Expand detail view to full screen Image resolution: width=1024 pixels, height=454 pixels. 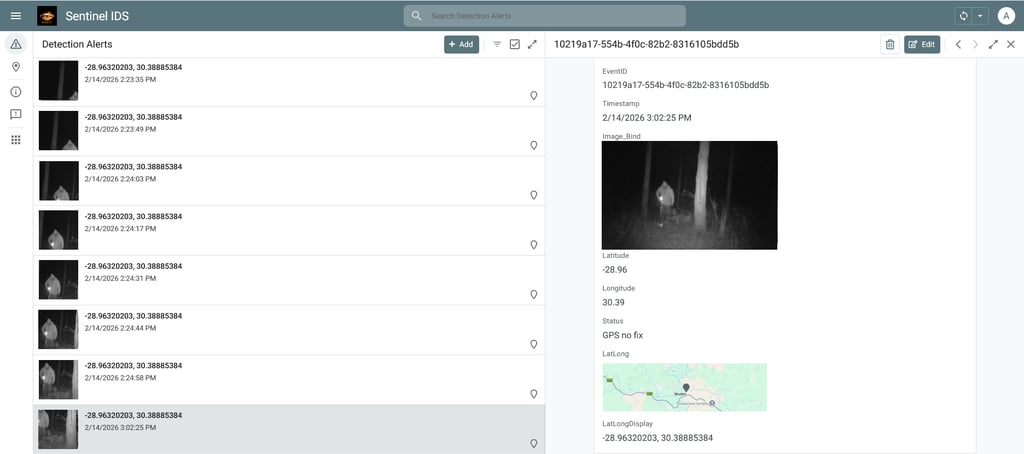click(x=993, y=44)
